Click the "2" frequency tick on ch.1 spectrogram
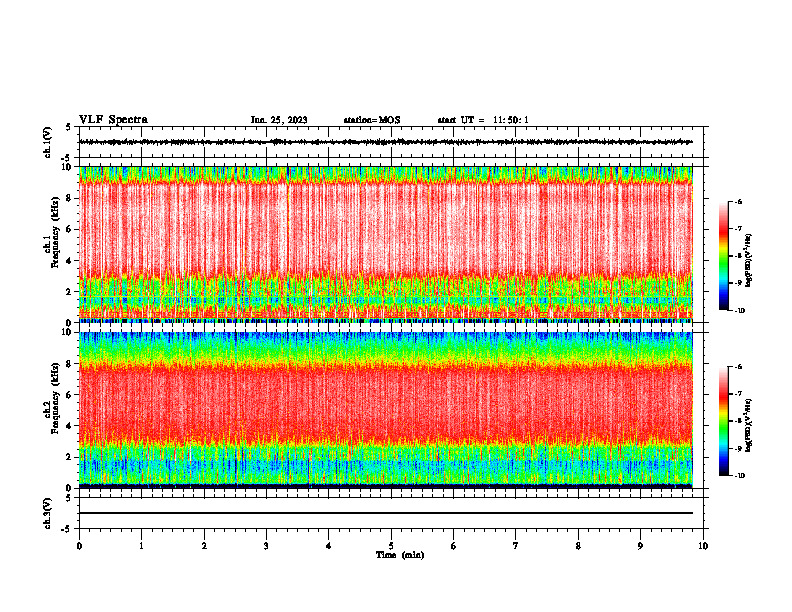 [69, 292]
